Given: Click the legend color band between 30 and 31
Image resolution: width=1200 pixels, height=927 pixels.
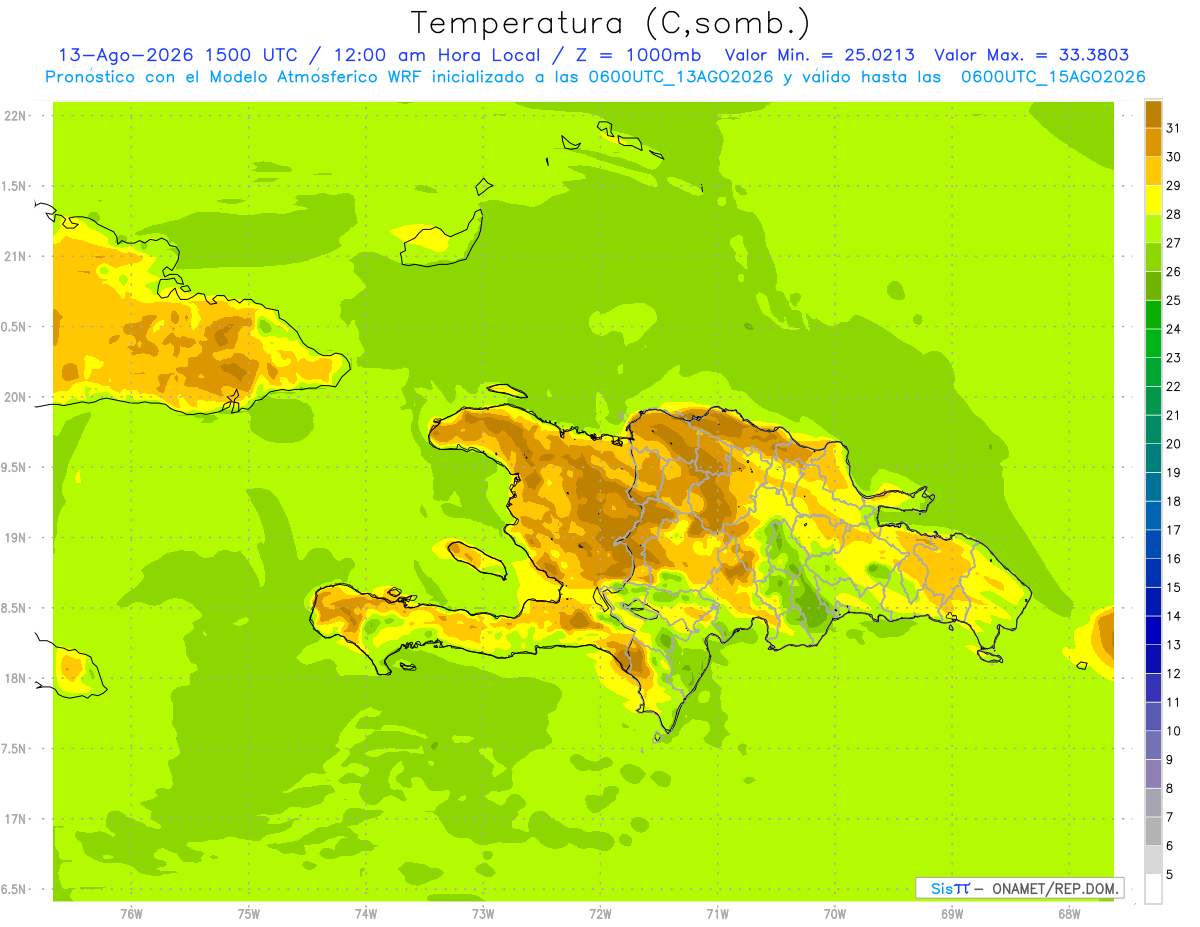Looking at the screenshot, I should (1153, 142).
